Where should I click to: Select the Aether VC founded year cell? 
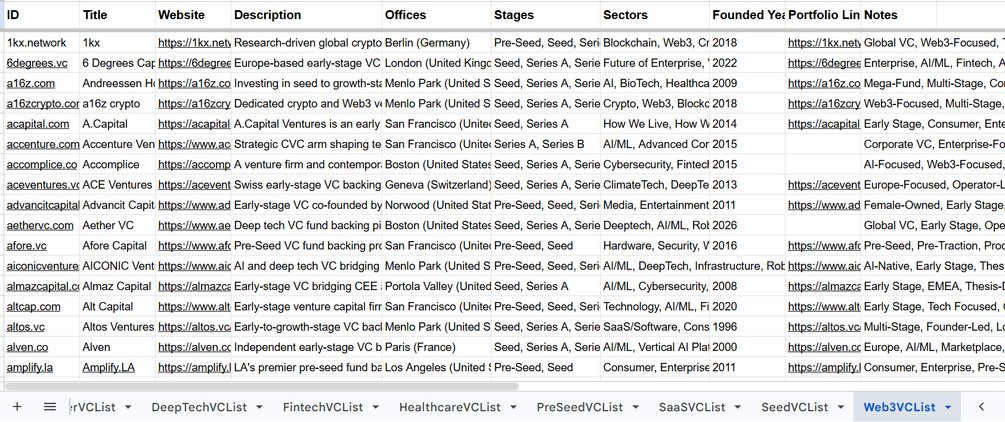(x=748, y=226)
